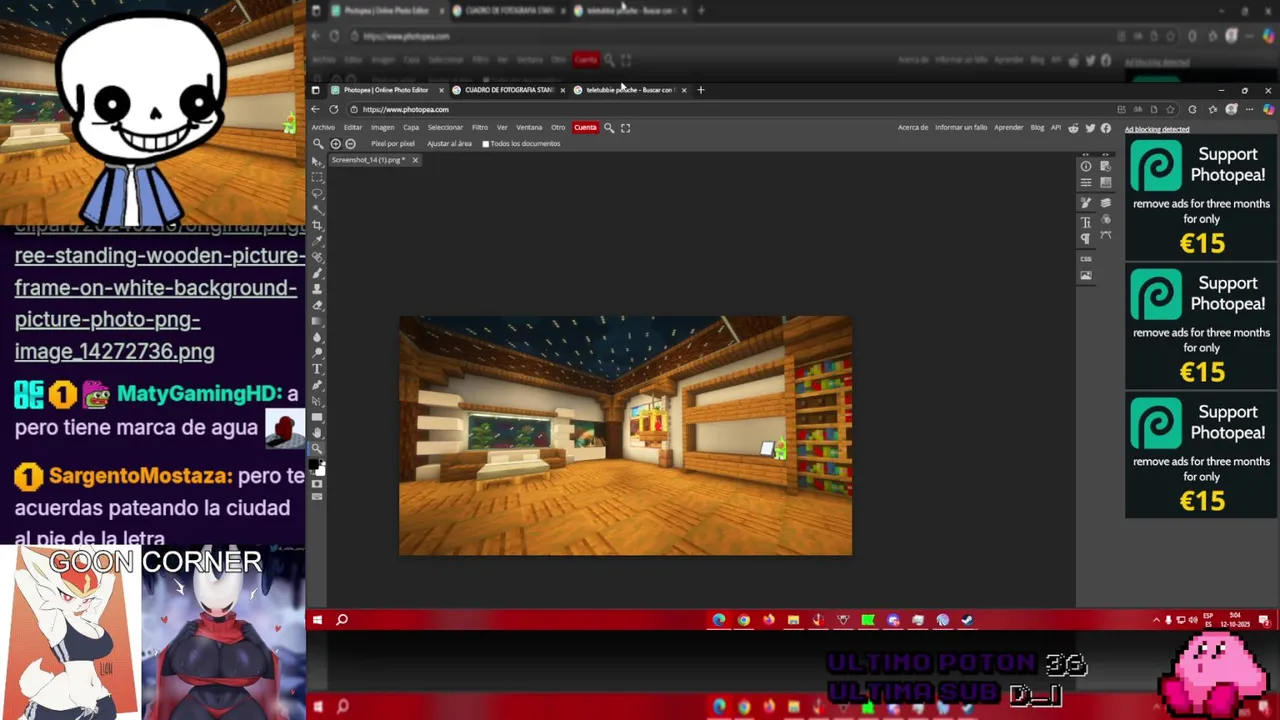Set the background white color swatch
The width and height of the screenshot is (1280, 720).
321,471
